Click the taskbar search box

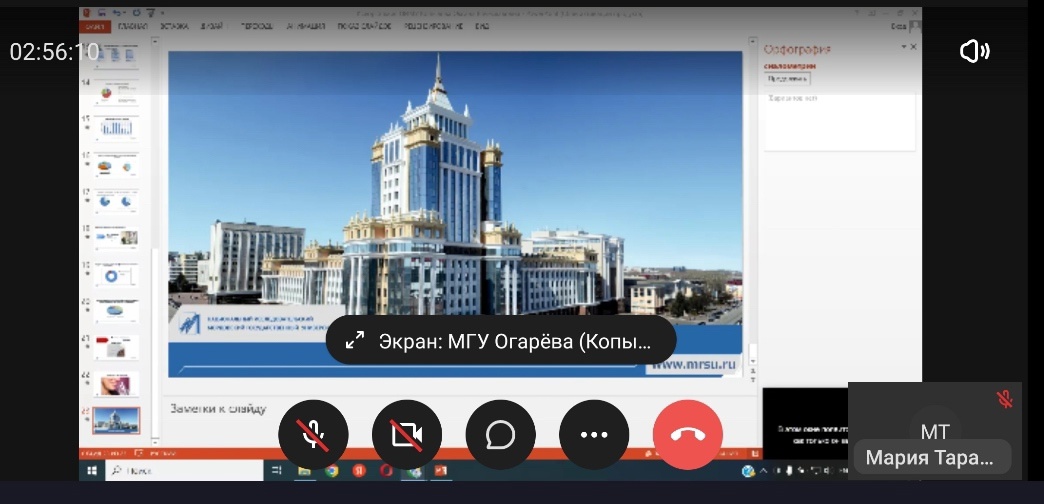coord(150,470)
